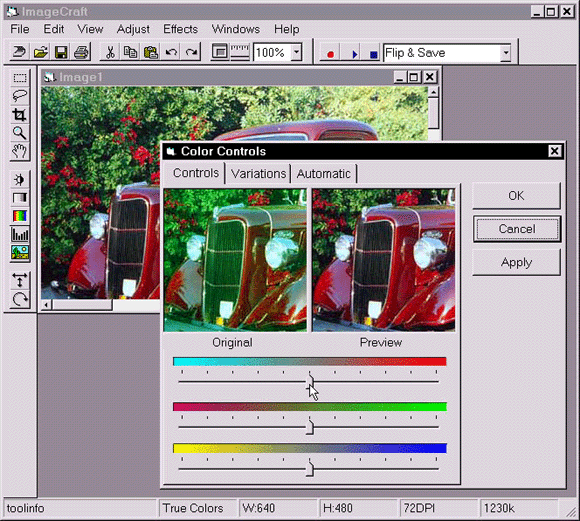
Task: Select the rectangular marquee tool
Action: pos(20,78)
